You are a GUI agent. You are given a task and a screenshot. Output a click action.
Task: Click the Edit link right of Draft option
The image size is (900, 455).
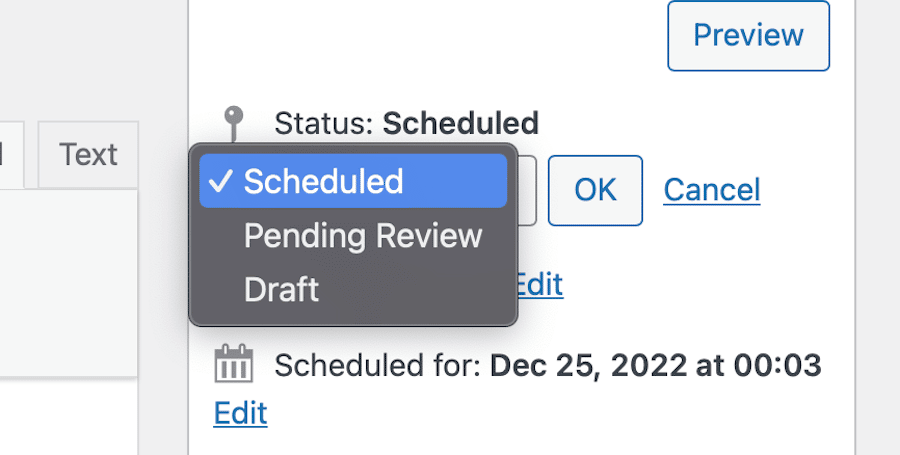click(539, 285)
